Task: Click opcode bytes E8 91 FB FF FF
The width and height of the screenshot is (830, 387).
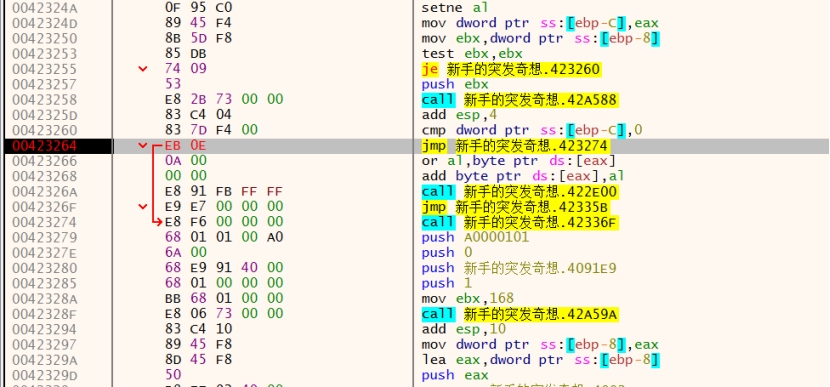Action: [x=224, y=192]
